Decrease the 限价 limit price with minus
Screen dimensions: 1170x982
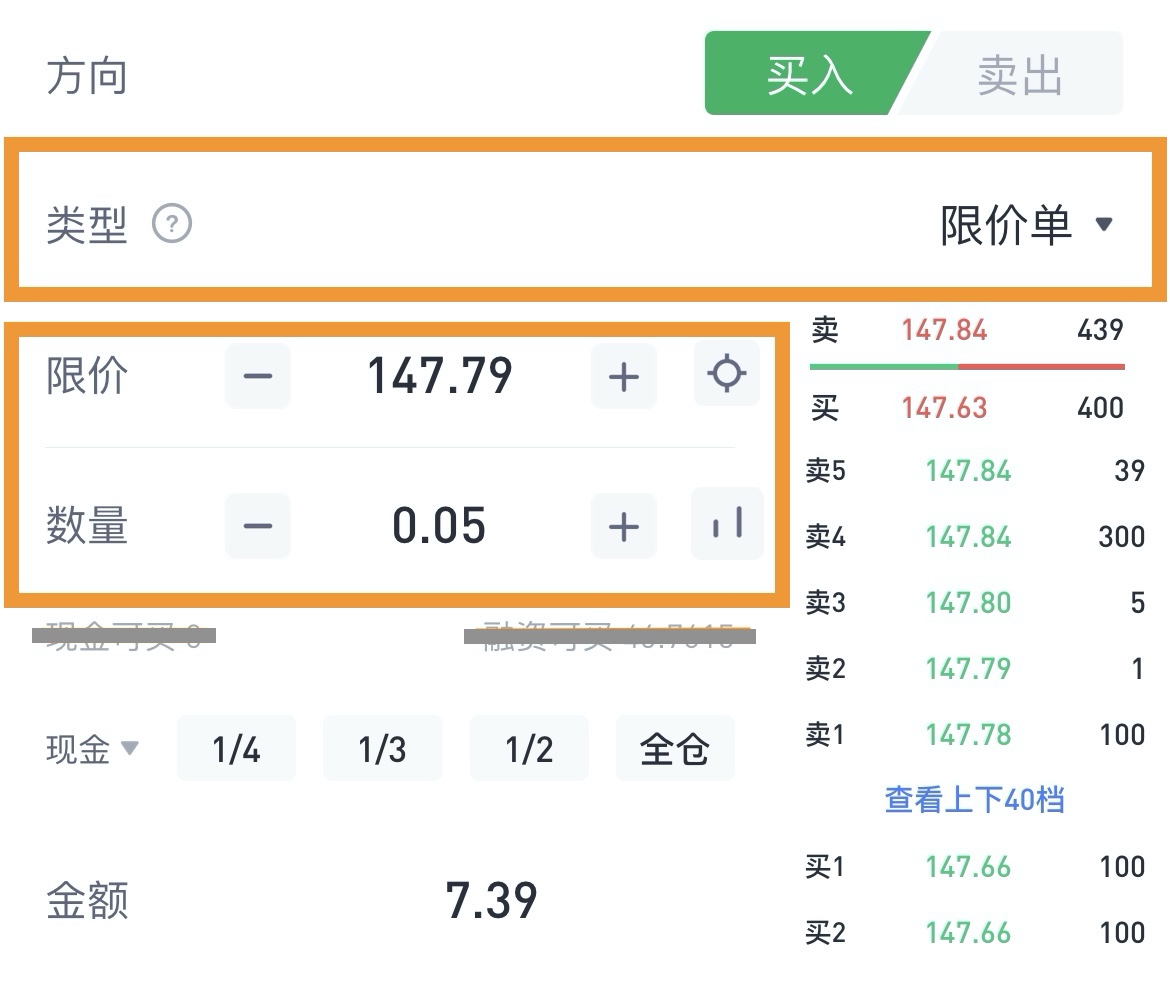coord(258,376)
